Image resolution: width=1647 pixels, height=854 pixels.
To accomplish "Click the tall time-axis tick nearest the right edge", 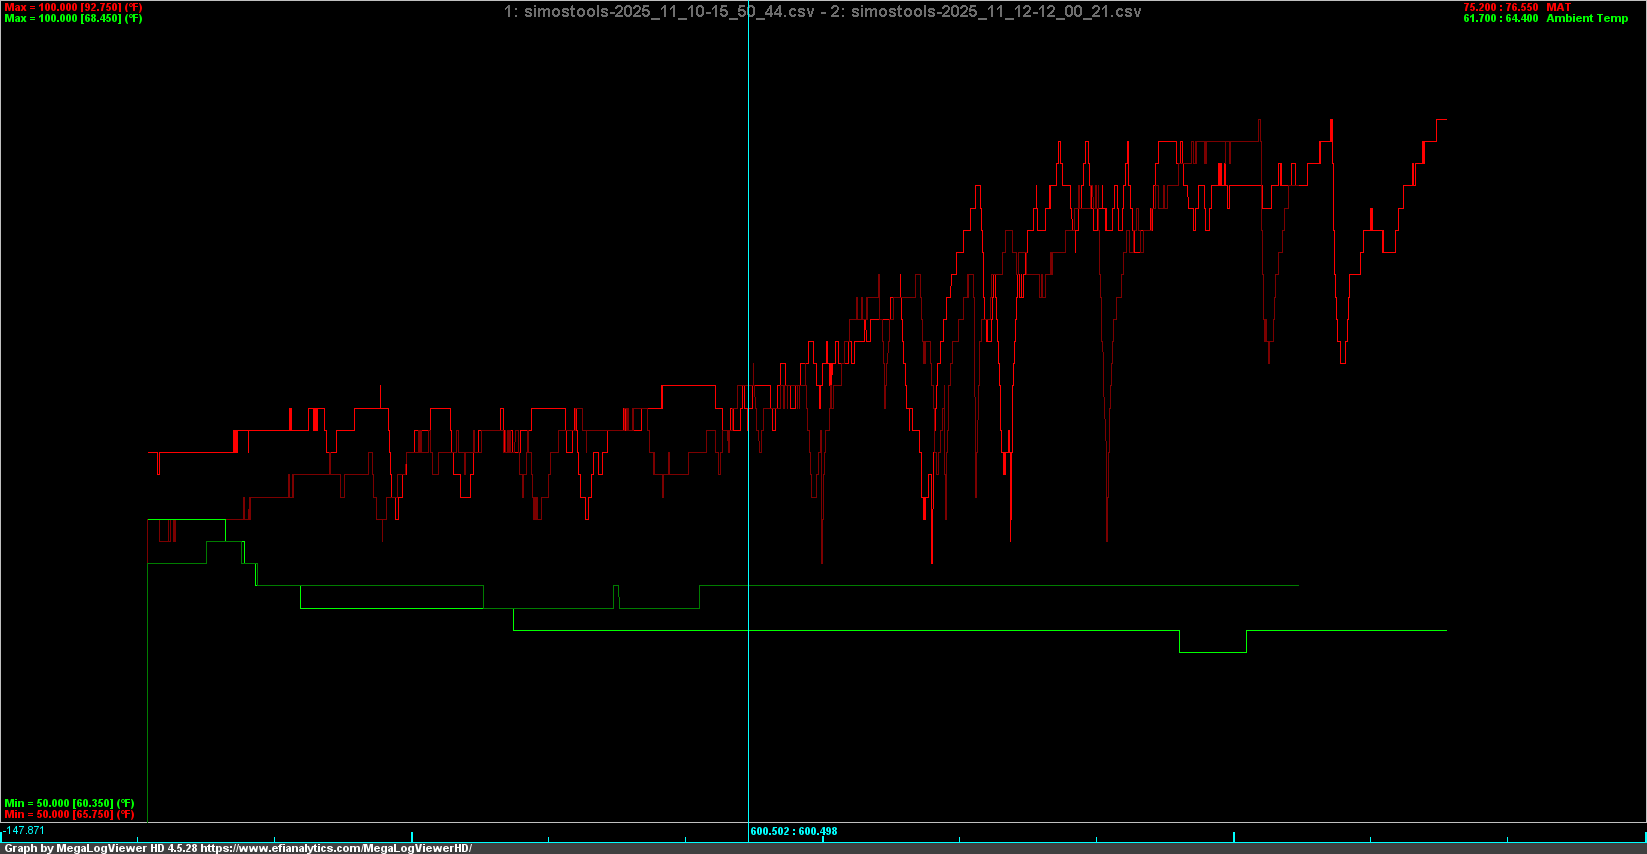I will (1644, 836).
